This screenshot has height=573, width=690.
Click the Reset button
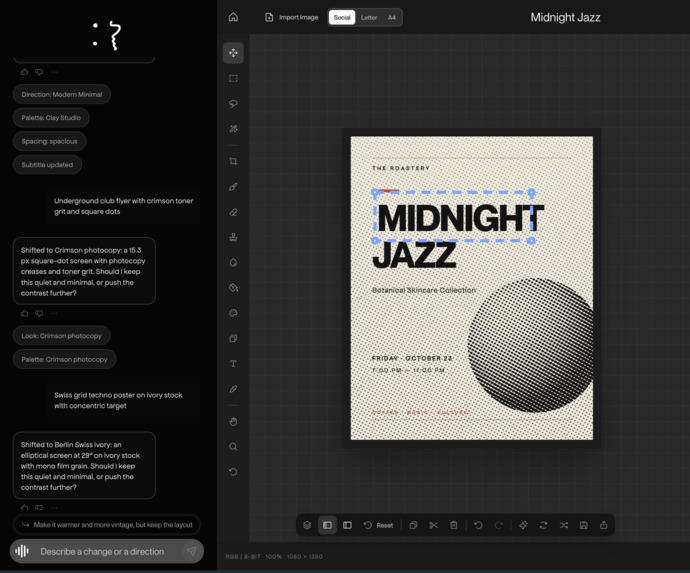click(x=378, y=525)
